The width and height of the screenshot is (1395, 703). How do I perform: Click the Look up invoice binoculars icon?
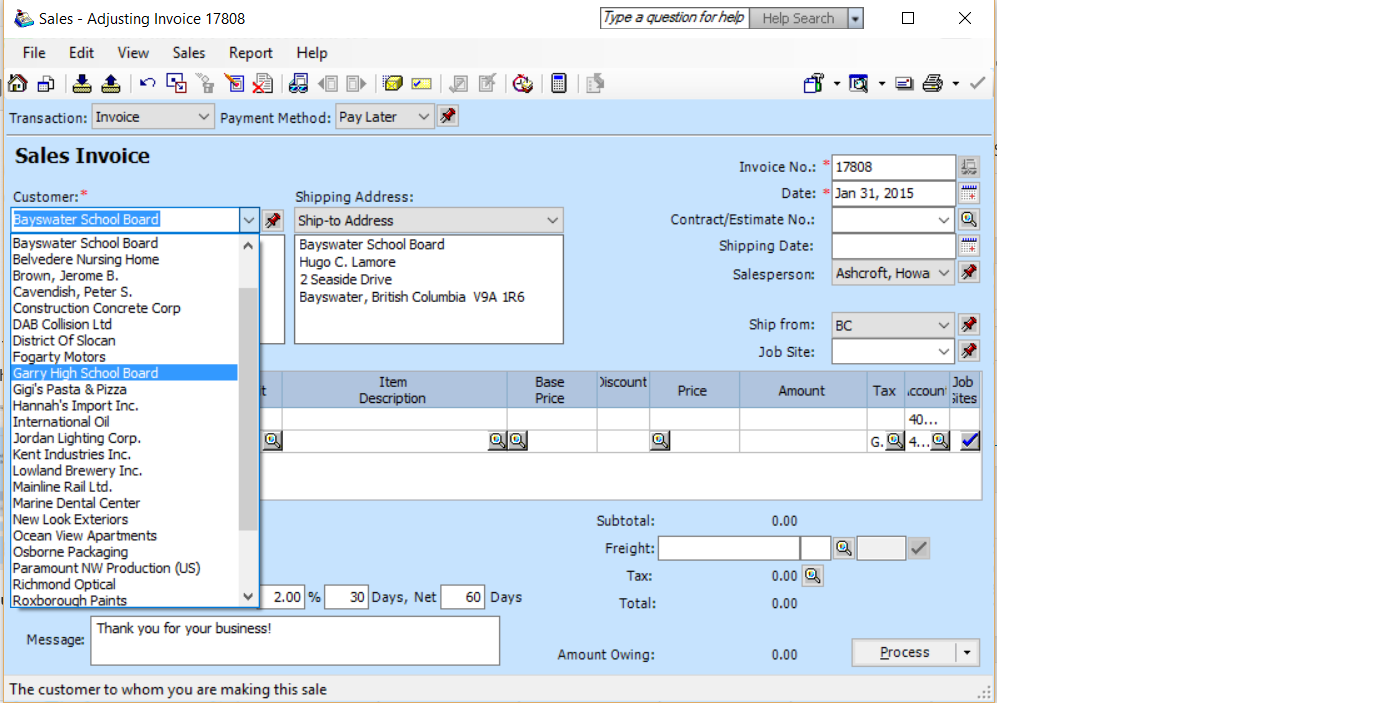click(298, 84)
